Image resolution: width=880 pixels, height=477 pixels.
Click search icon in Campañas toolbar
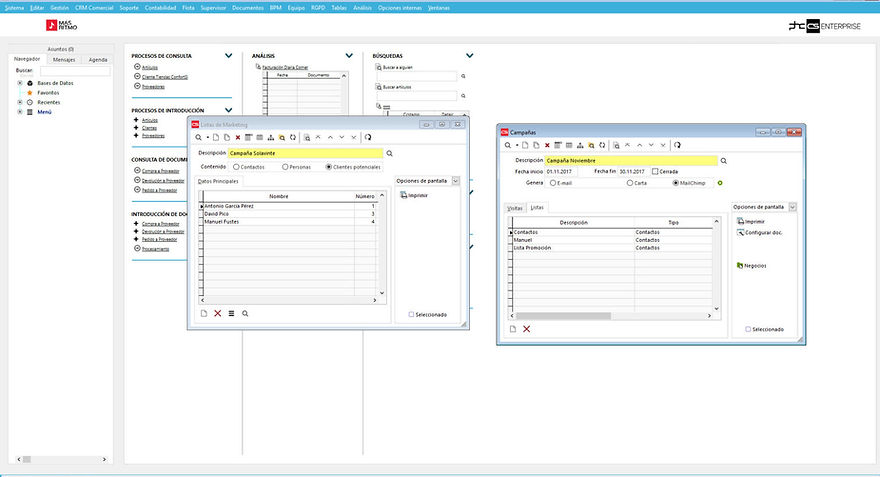point(508,145)
